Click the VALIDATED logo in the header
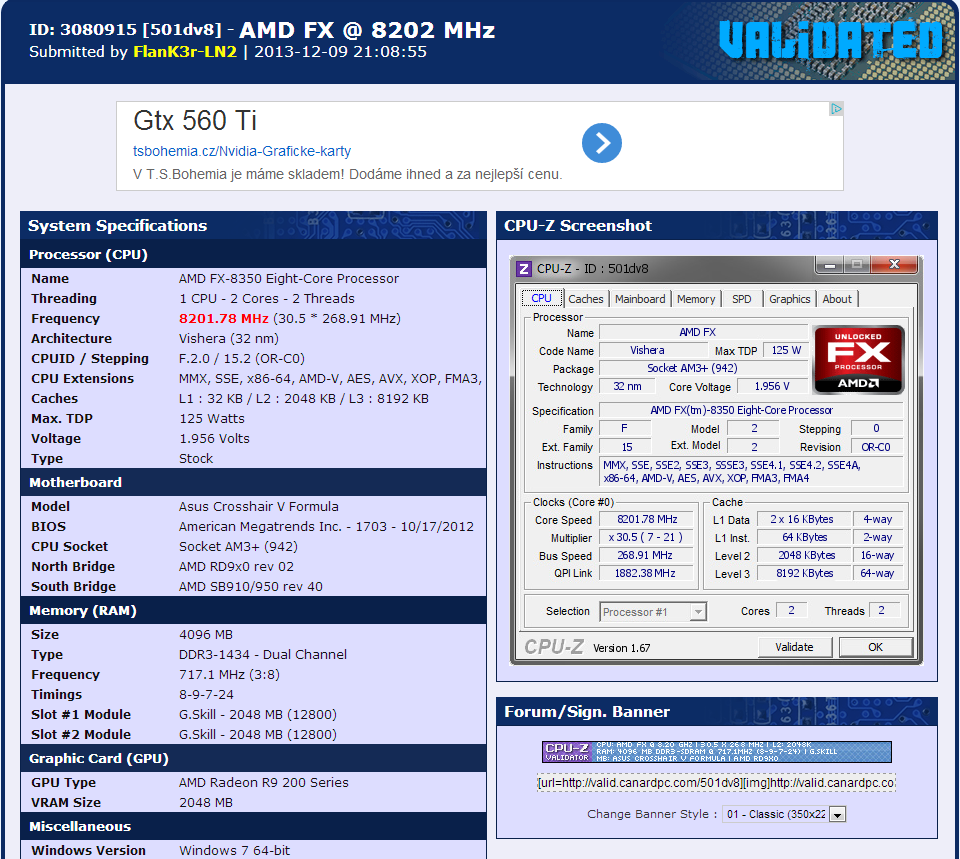The height and width of the screenshot is (859, 960). (x=831, y=40)
